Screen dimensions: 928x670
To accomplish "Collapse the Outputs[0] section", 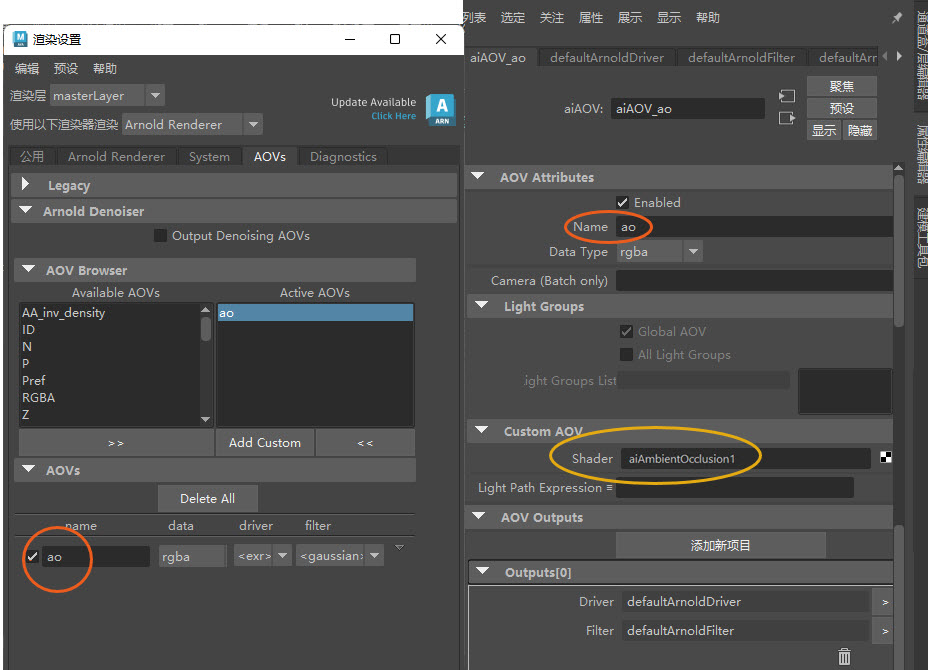I will (483, 571).
